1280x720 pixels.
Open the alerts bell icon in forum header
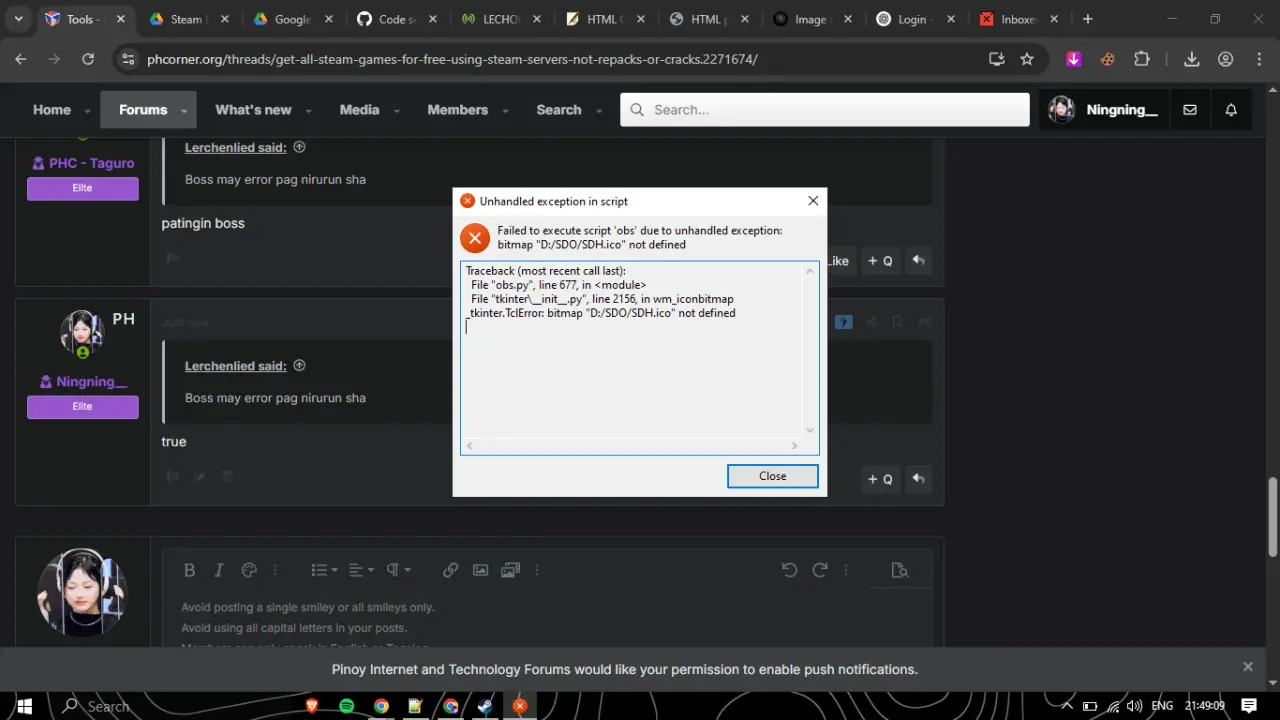click(1231, 110)
